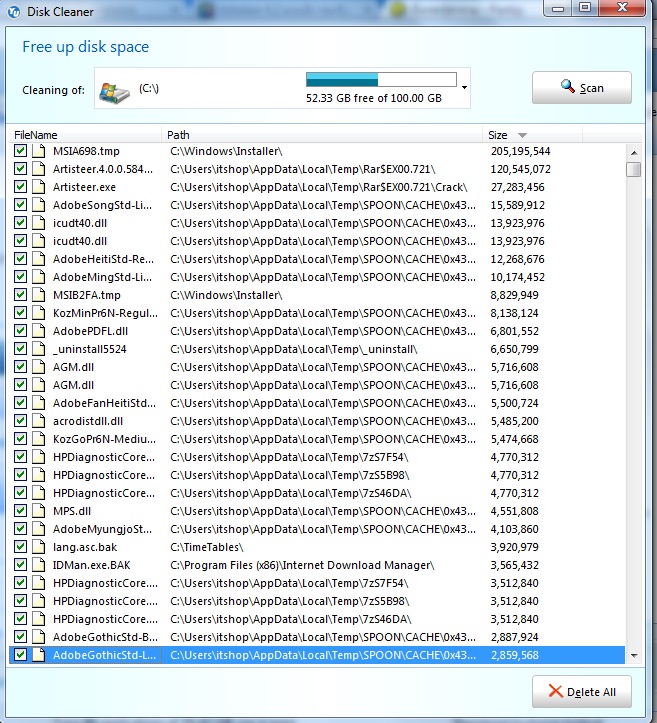Click the vertical scrollbar thumb
This screenshot has height=723, width=657.
pyautogui.click(x=634, y=169)
